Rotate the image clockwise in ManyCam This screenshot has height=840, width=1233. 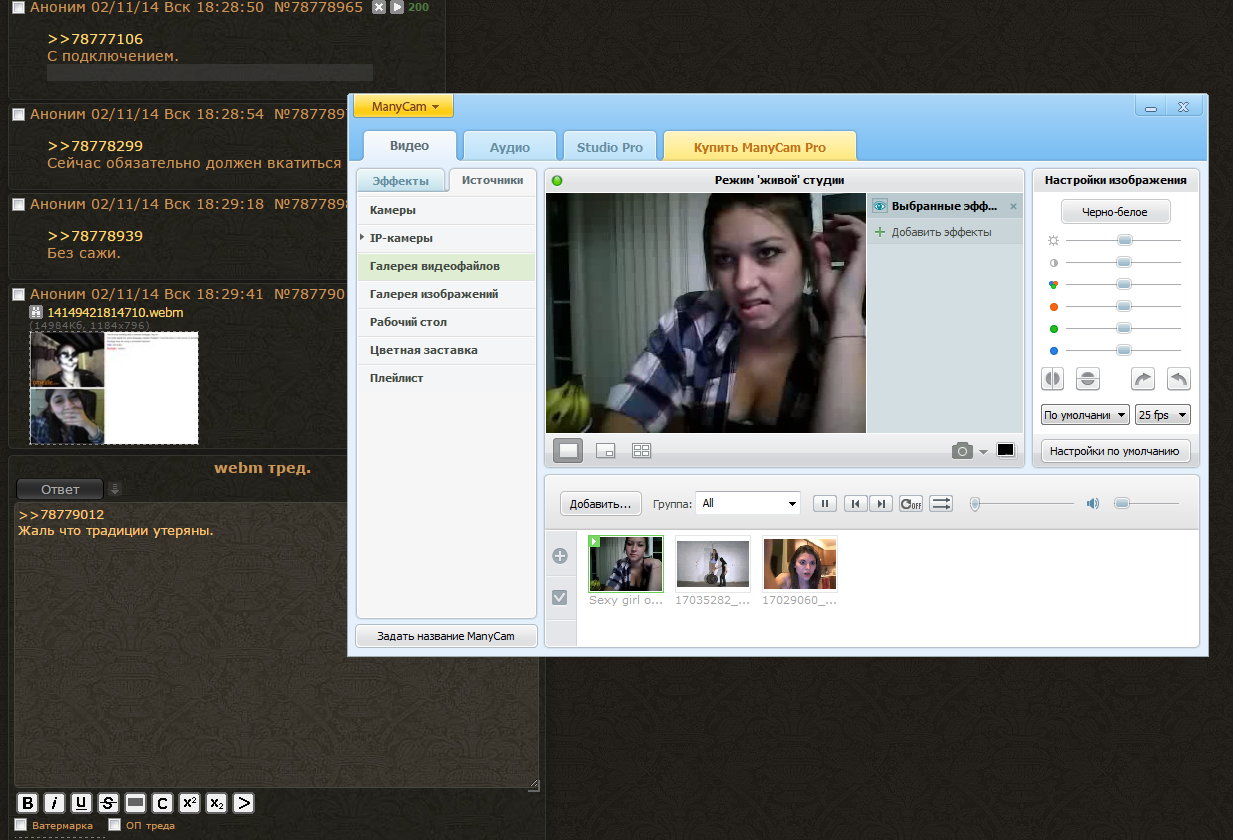pyautogui.click(x=1143, y=379)
